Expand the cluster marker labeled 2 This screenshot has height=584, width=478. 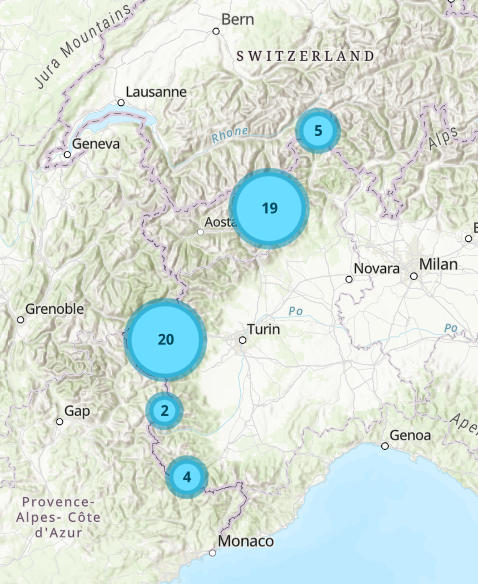164,410
